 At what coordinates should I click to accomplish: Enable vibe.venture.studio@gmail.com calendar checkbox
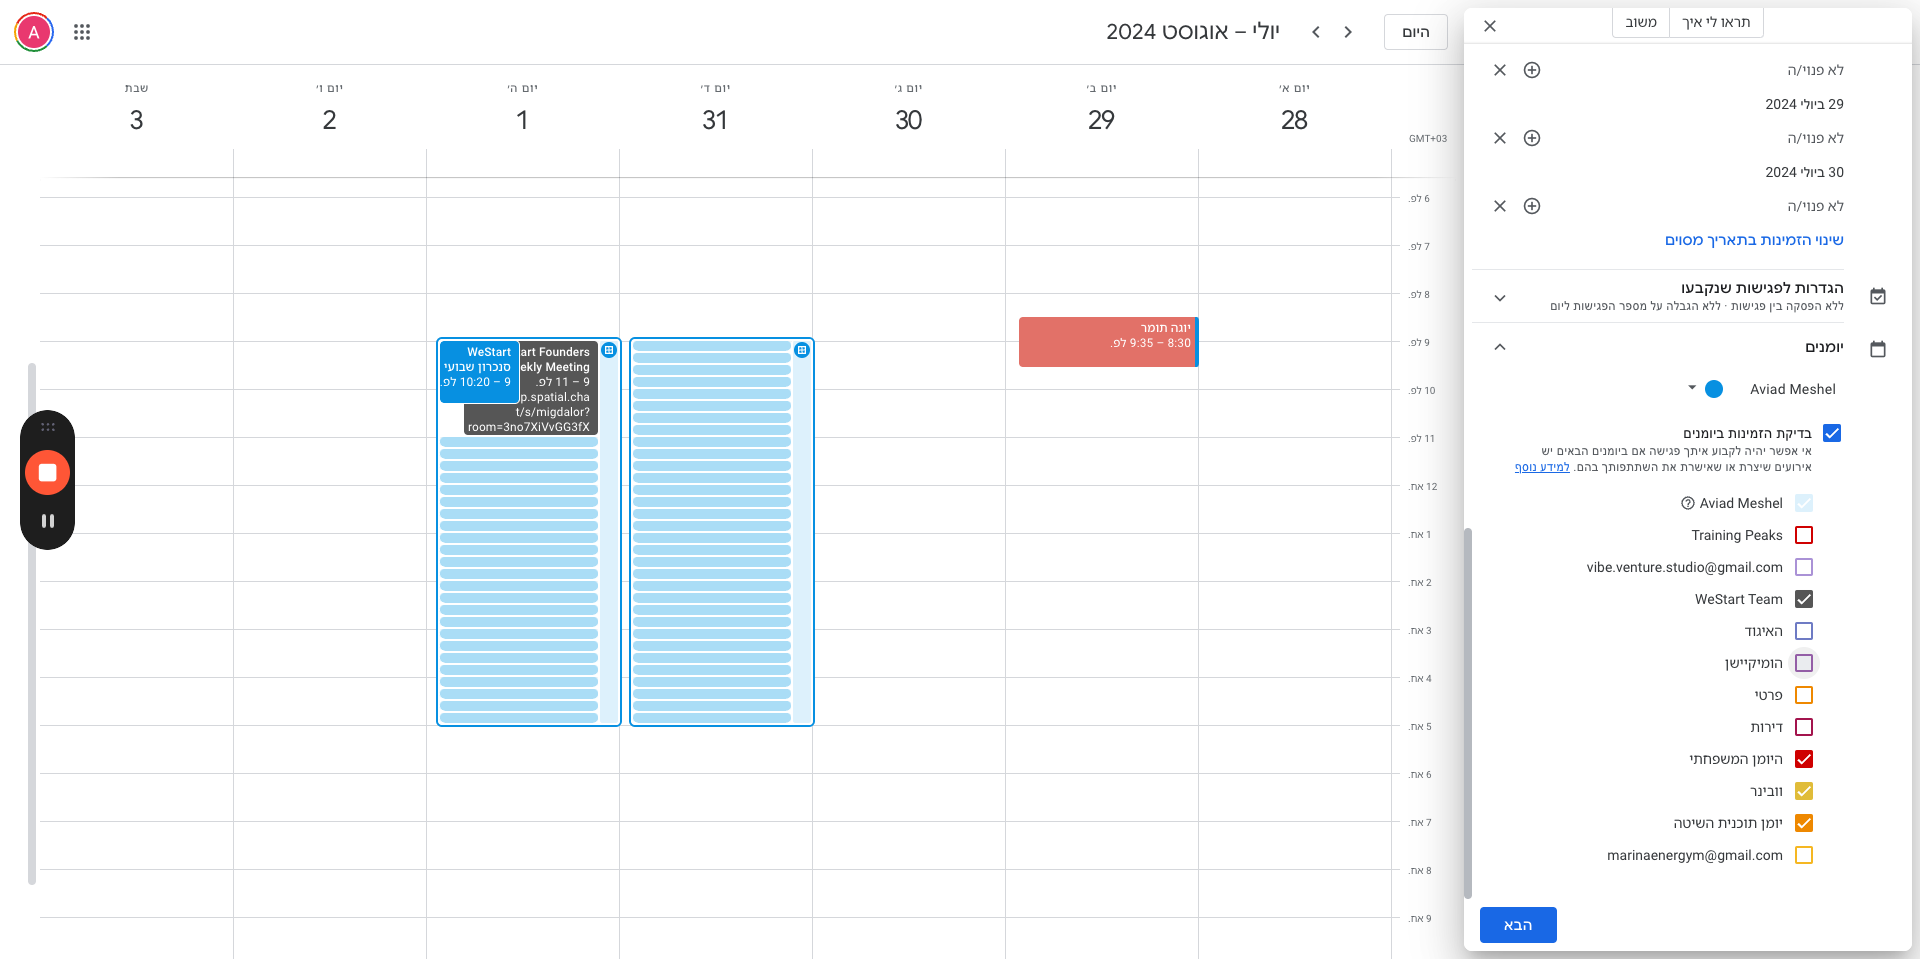pos(1804,567)
